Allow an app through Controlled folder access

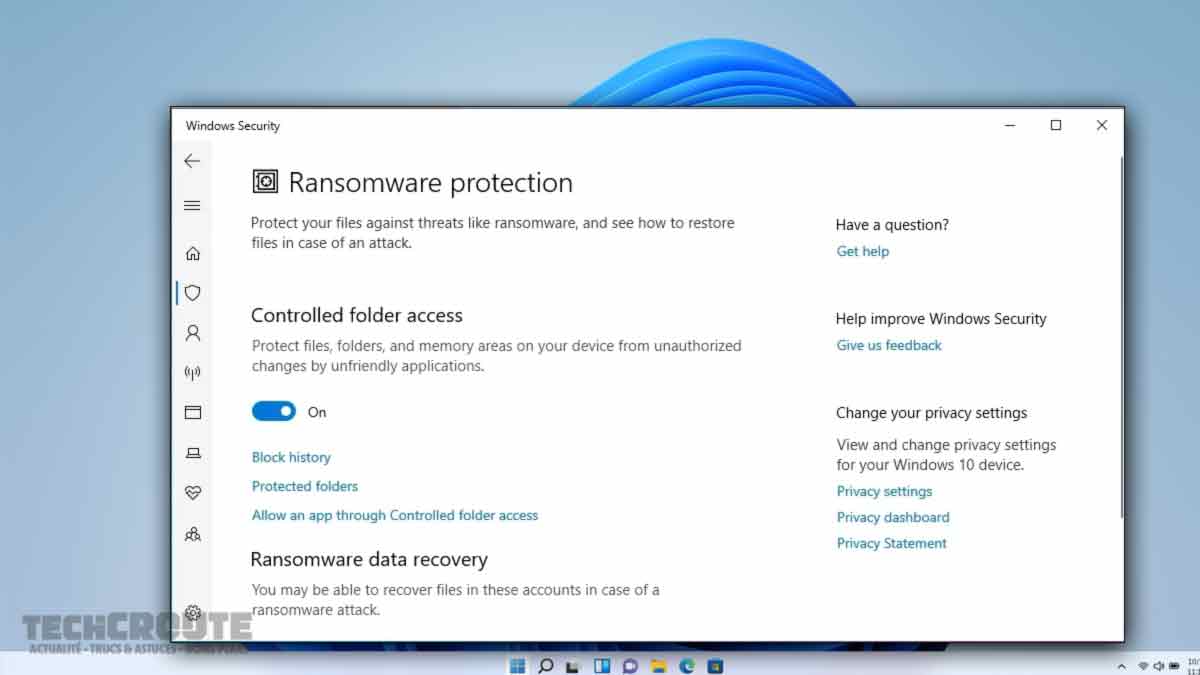coord(395,515)
